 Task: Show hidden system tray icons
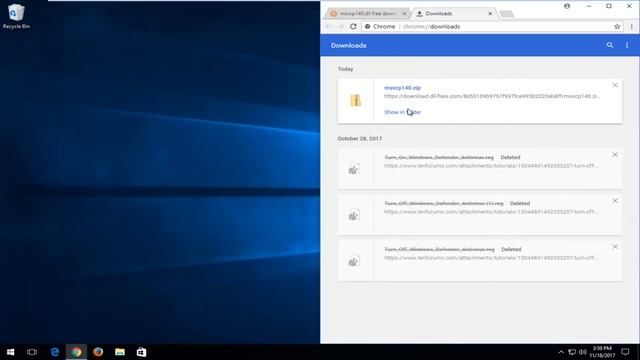pyautogui.click(x=561, y=352)
